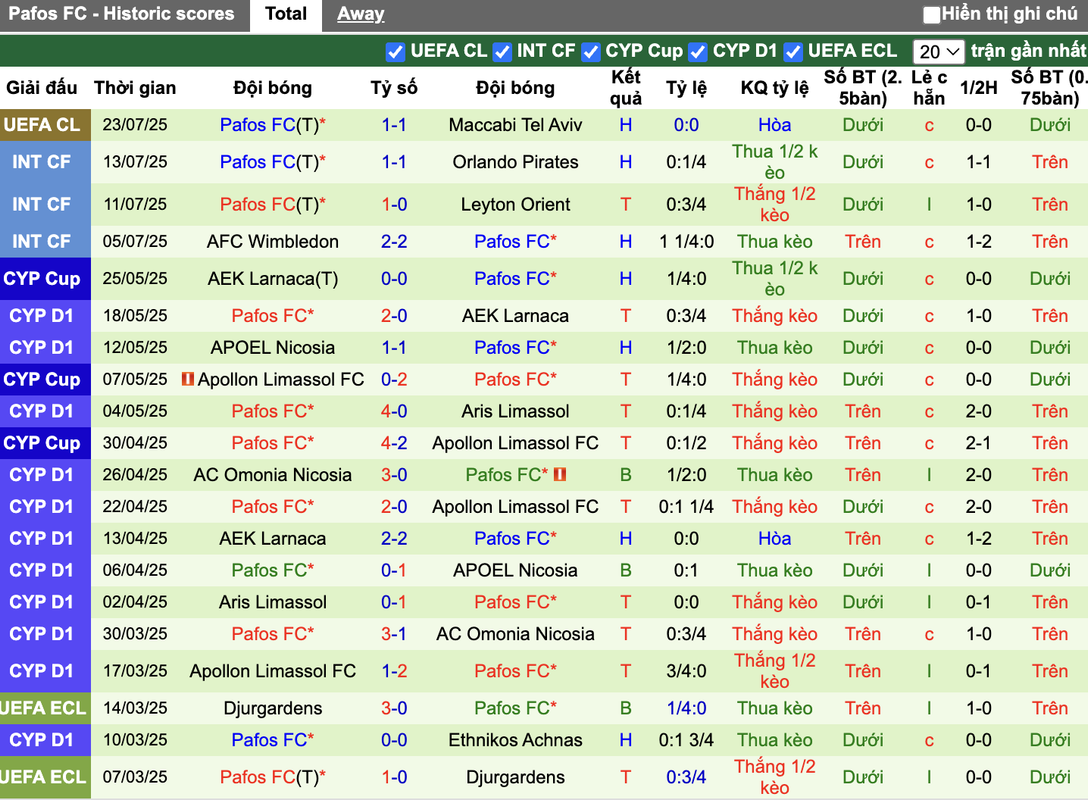Image resolution: width=1088 pixels, height=800 pixels.
Task: Enable the 'Hiển thị ghi chú' checkbox
Action: click(932, 15)
